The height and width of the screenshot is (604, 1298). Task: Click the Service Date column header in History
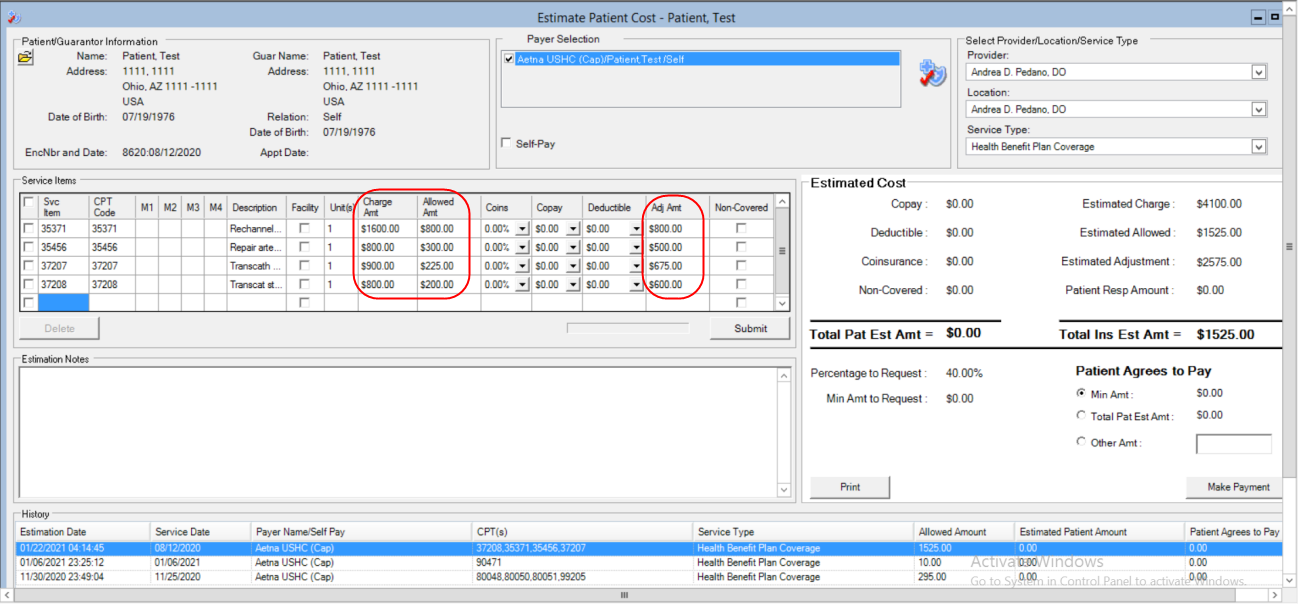[x=200, y=532]
